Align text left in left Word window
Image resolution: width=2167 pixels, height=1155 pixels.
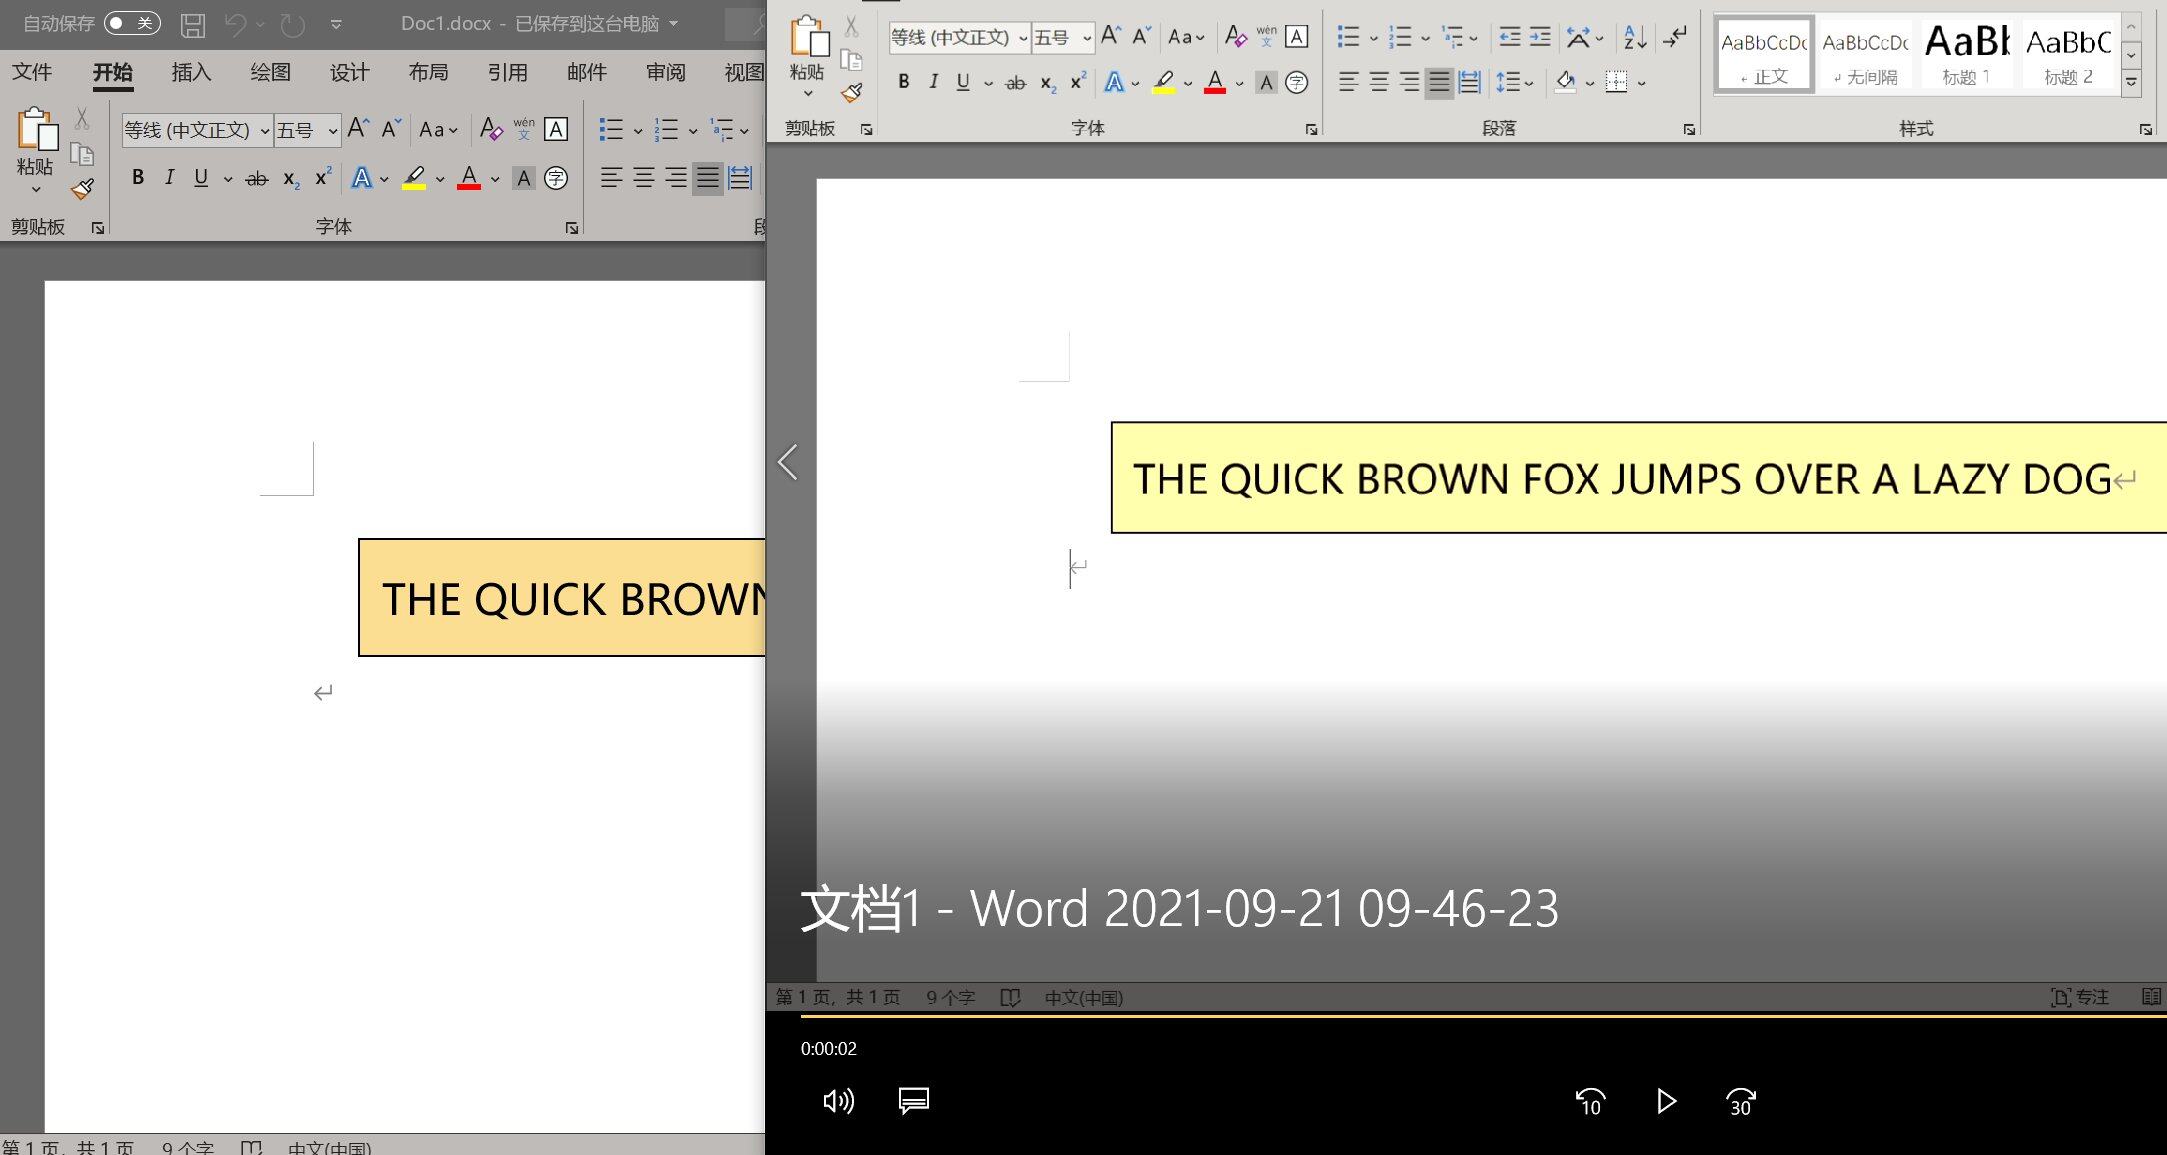pos(611,178)
